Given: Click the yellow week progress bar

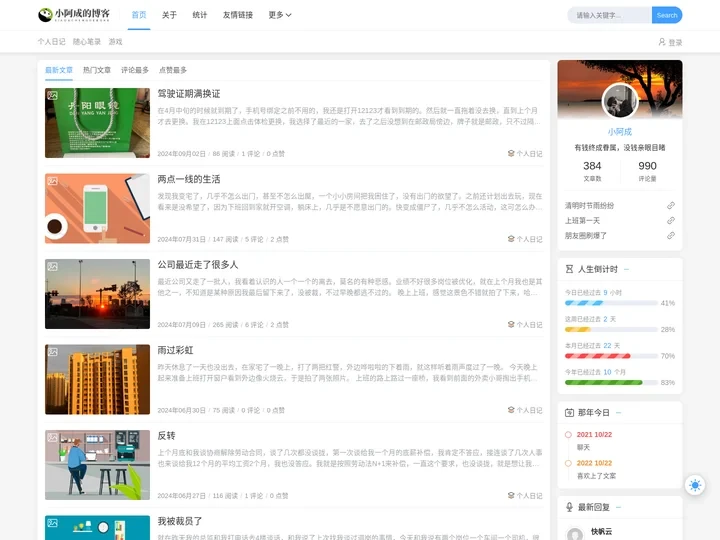Looking at the screenshot, I should (611, 330).
